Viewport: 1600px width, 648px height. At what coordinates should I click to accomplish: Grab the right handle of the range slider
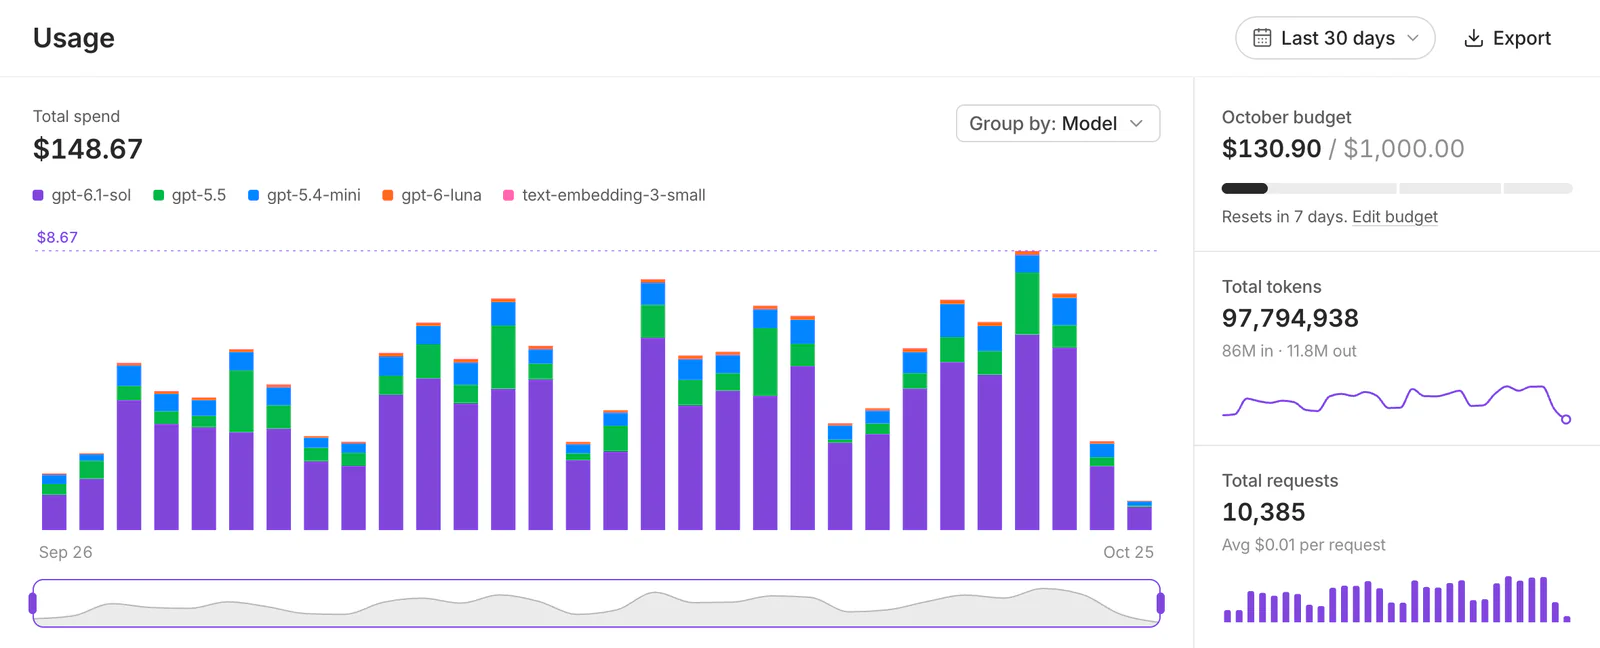pos(1160,603)
